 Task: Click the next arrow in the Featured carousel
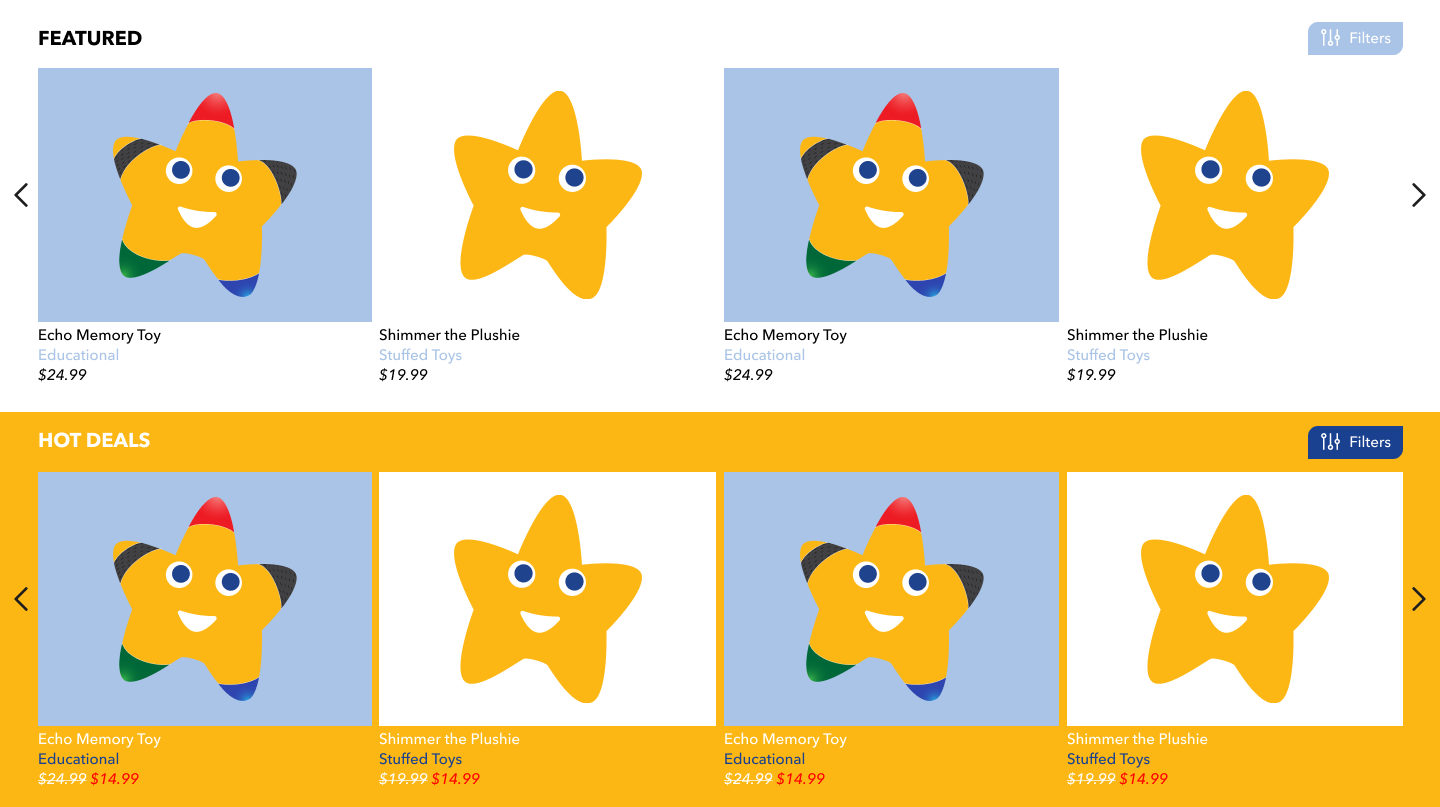coord(1418,195)
